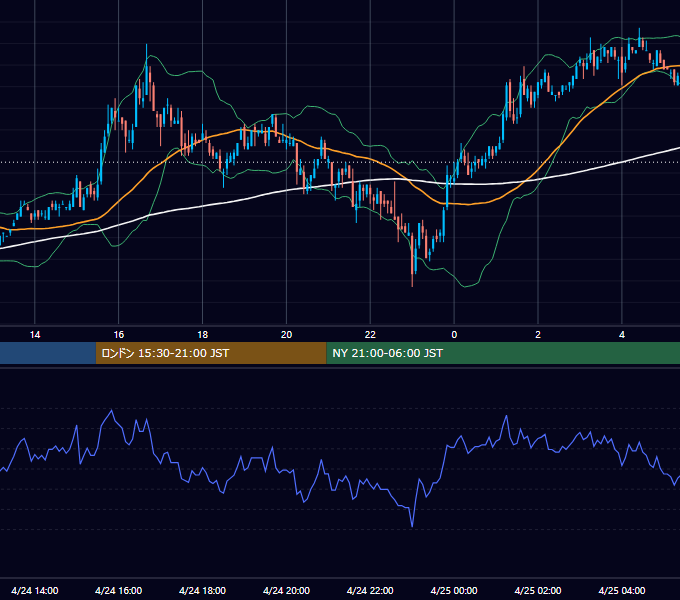Click the 4/24 16:00 date label
Image resolution: width=680 pixels, height=600 pixels.
[x=118, y=590]
